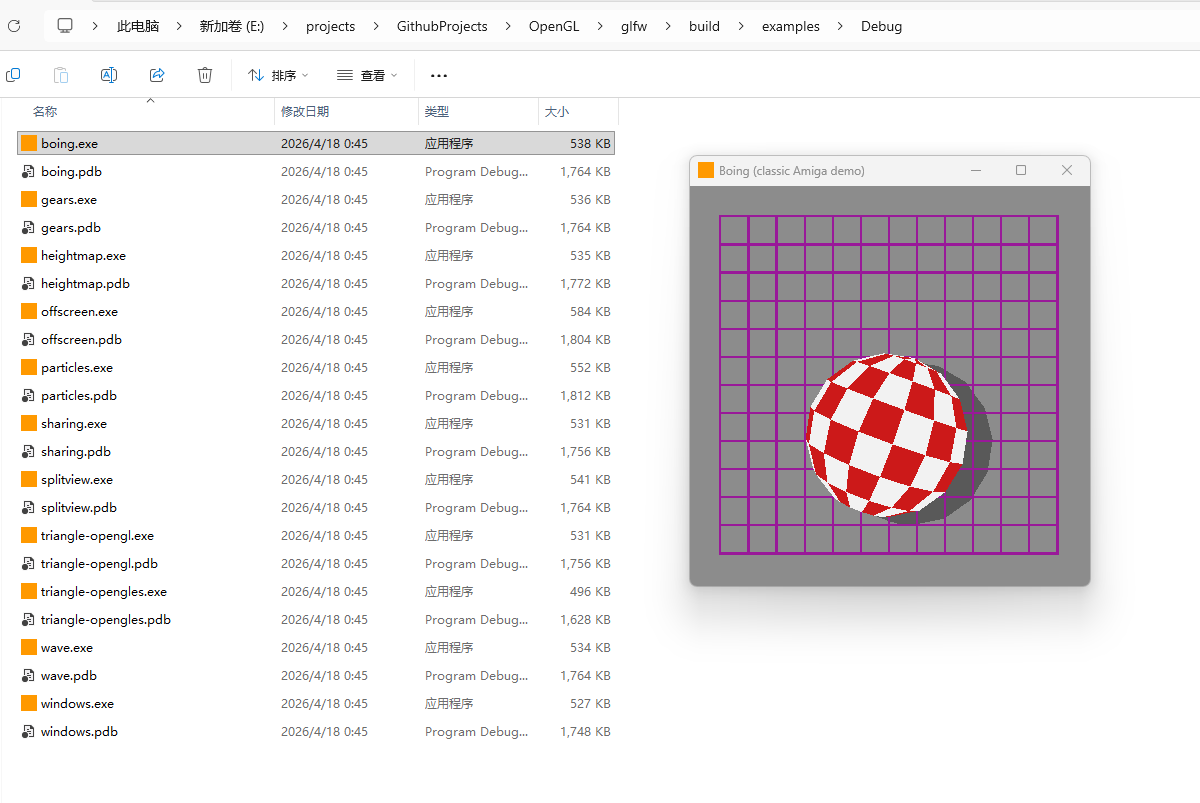This screenshot has width=1200, height=803.
Task: Expand the chevron after glfw in breadcrumb
Action: click(668, 26)
